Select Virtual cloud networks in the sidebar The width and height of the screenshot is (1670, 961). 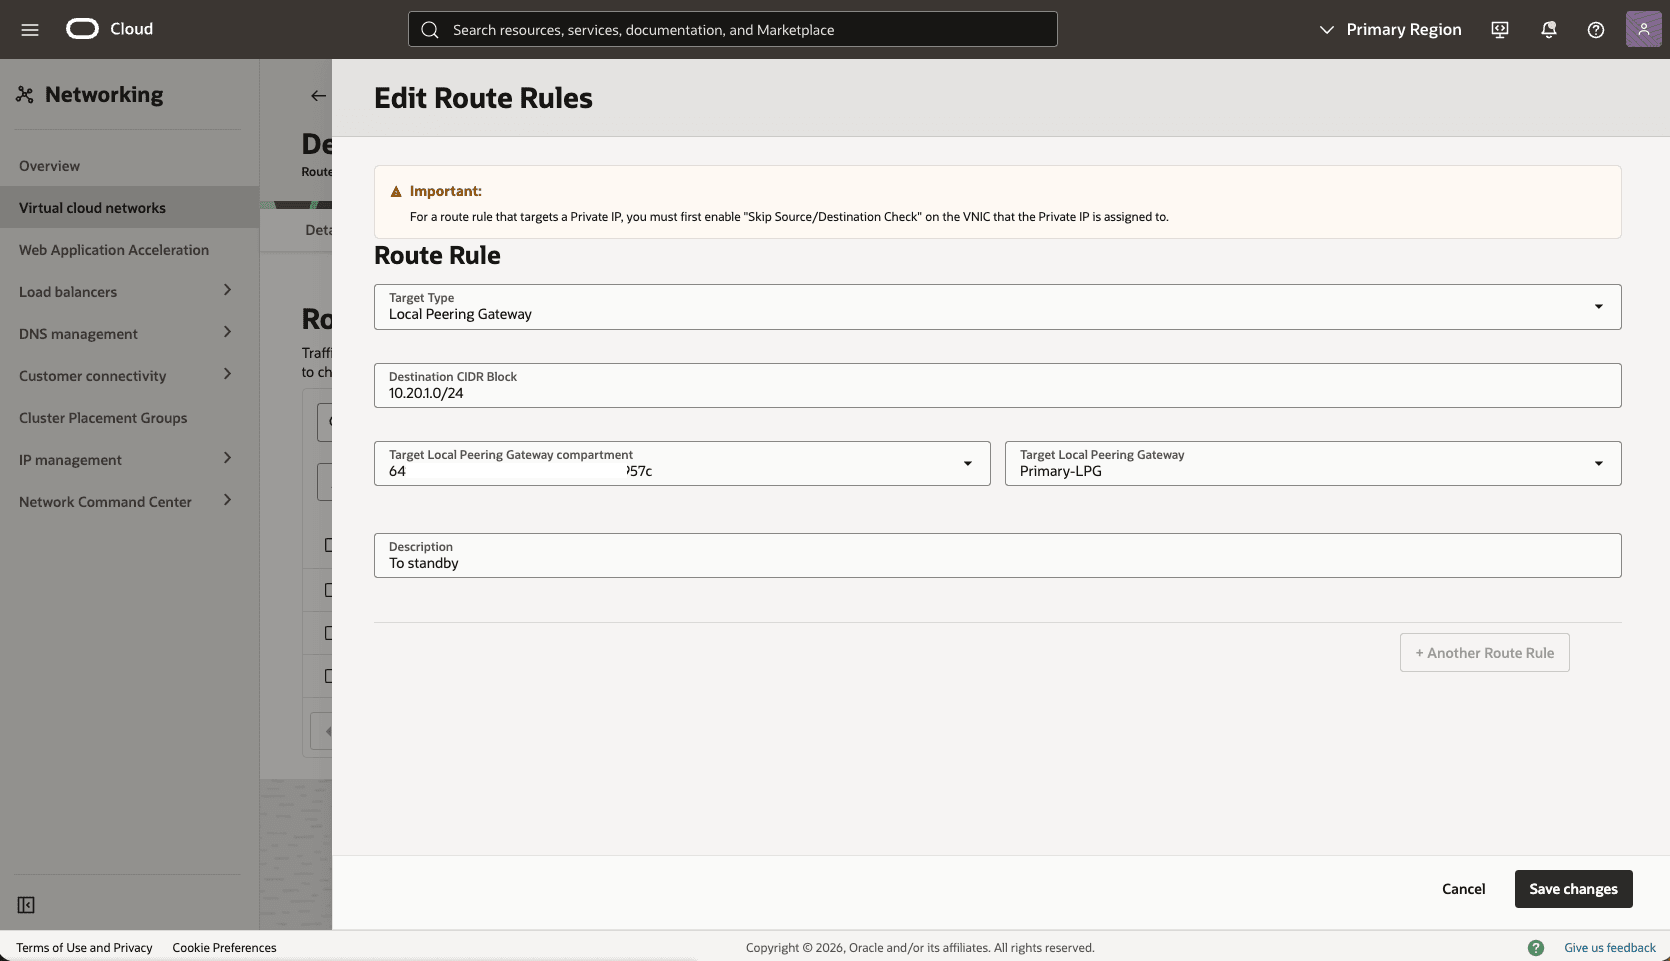click(x=92, y=207)
